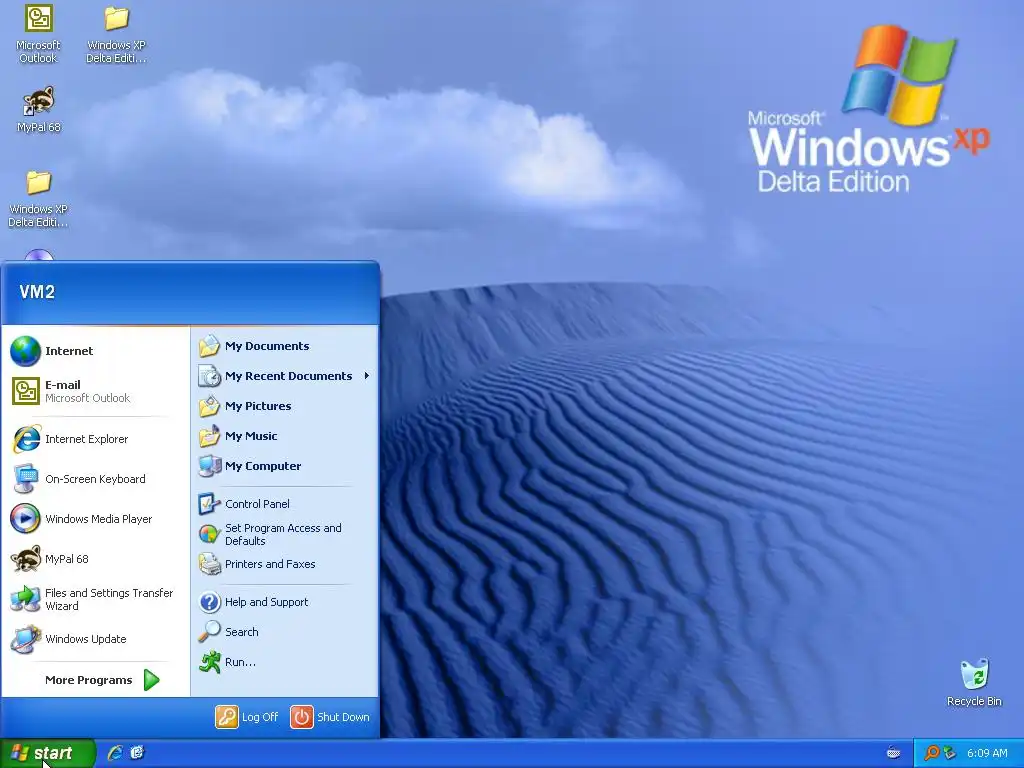Open Files and Settings Transfer Wizard

coord(95,599)
